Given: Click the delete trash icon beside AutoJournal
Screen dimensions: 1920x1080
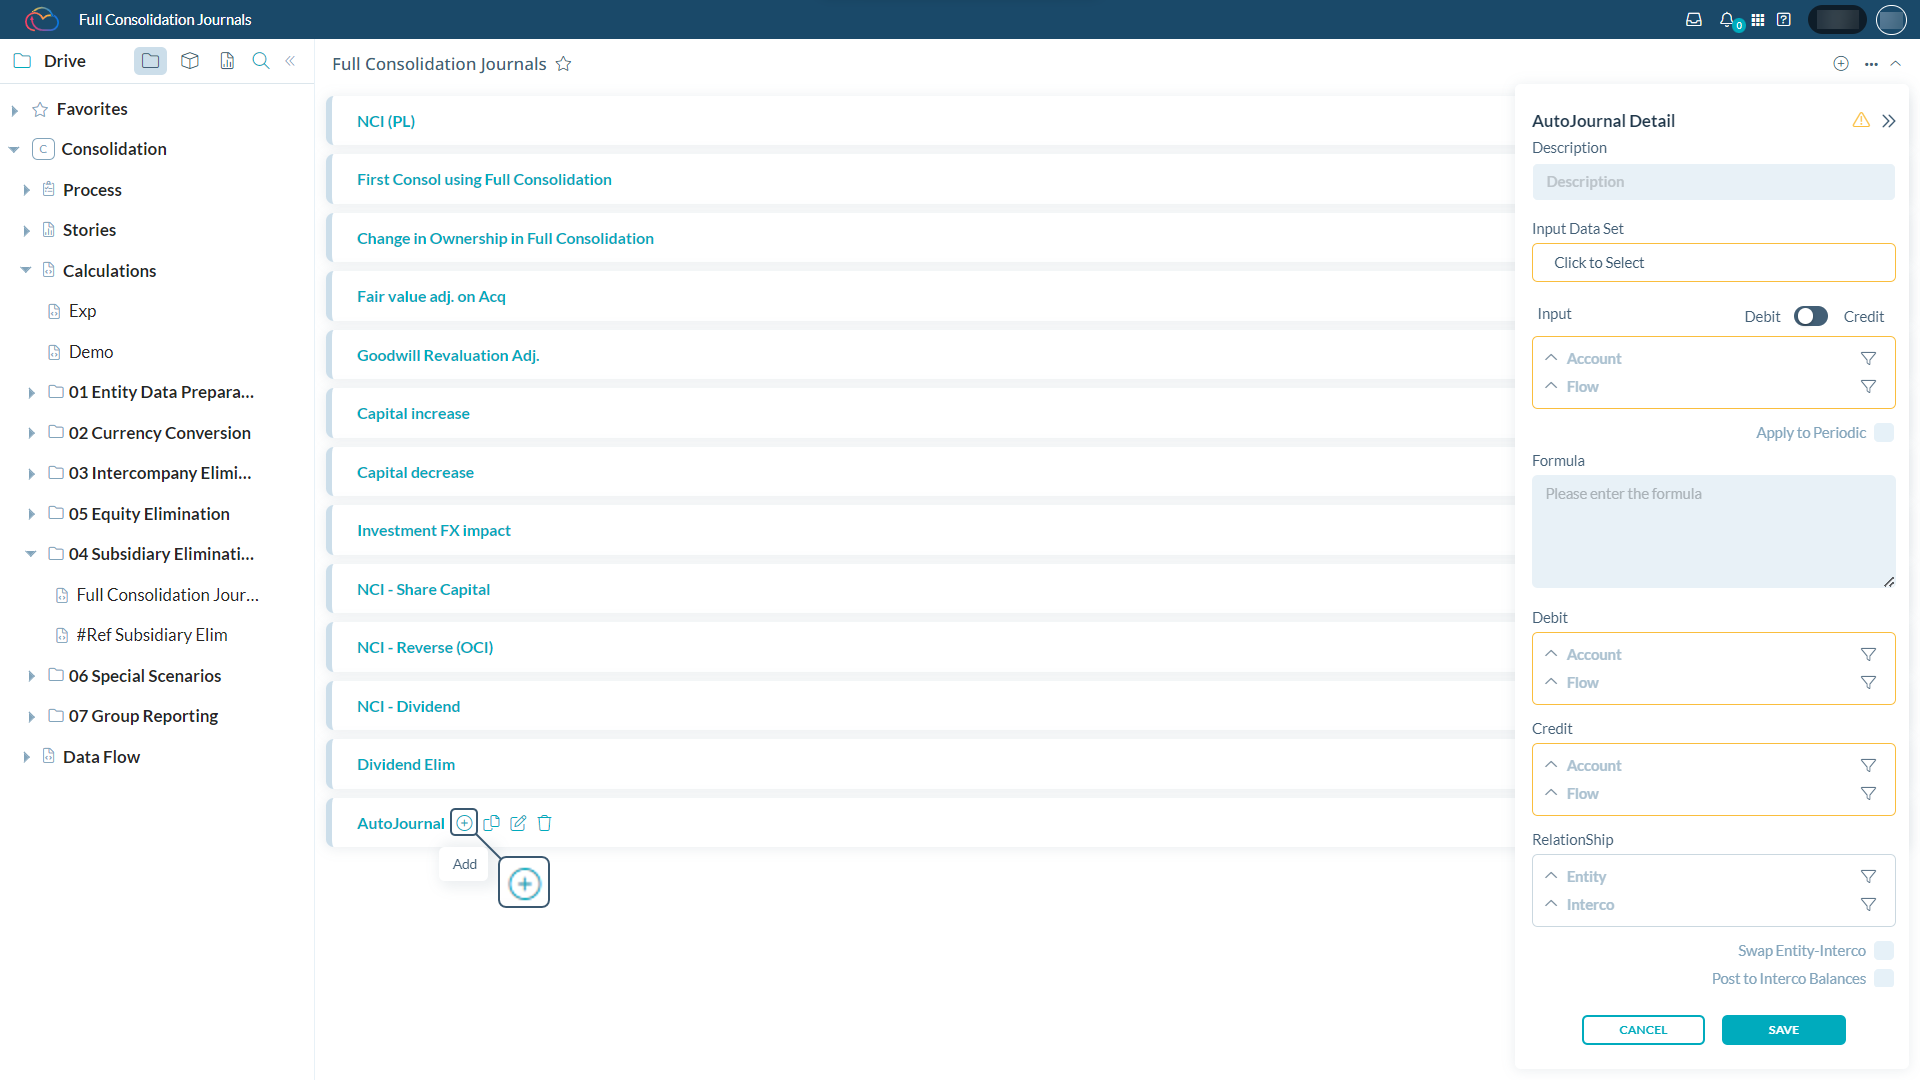Looking at the screenshot, I should coord(544,823).
